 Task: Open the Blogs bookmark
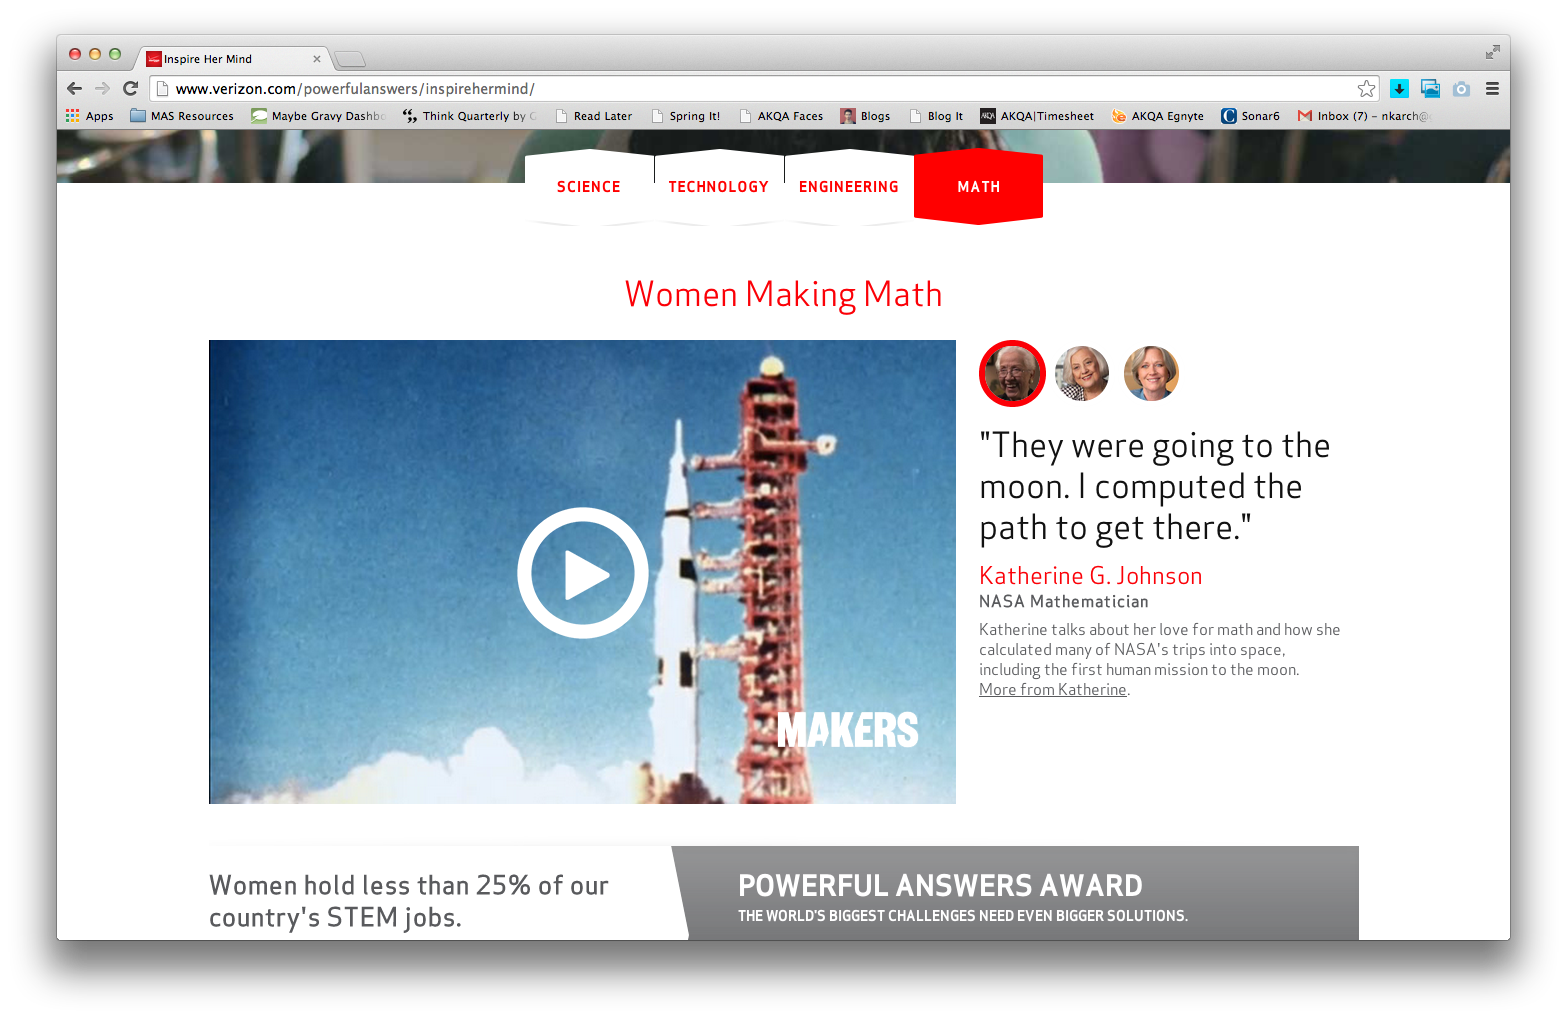(x=865, y=116)
